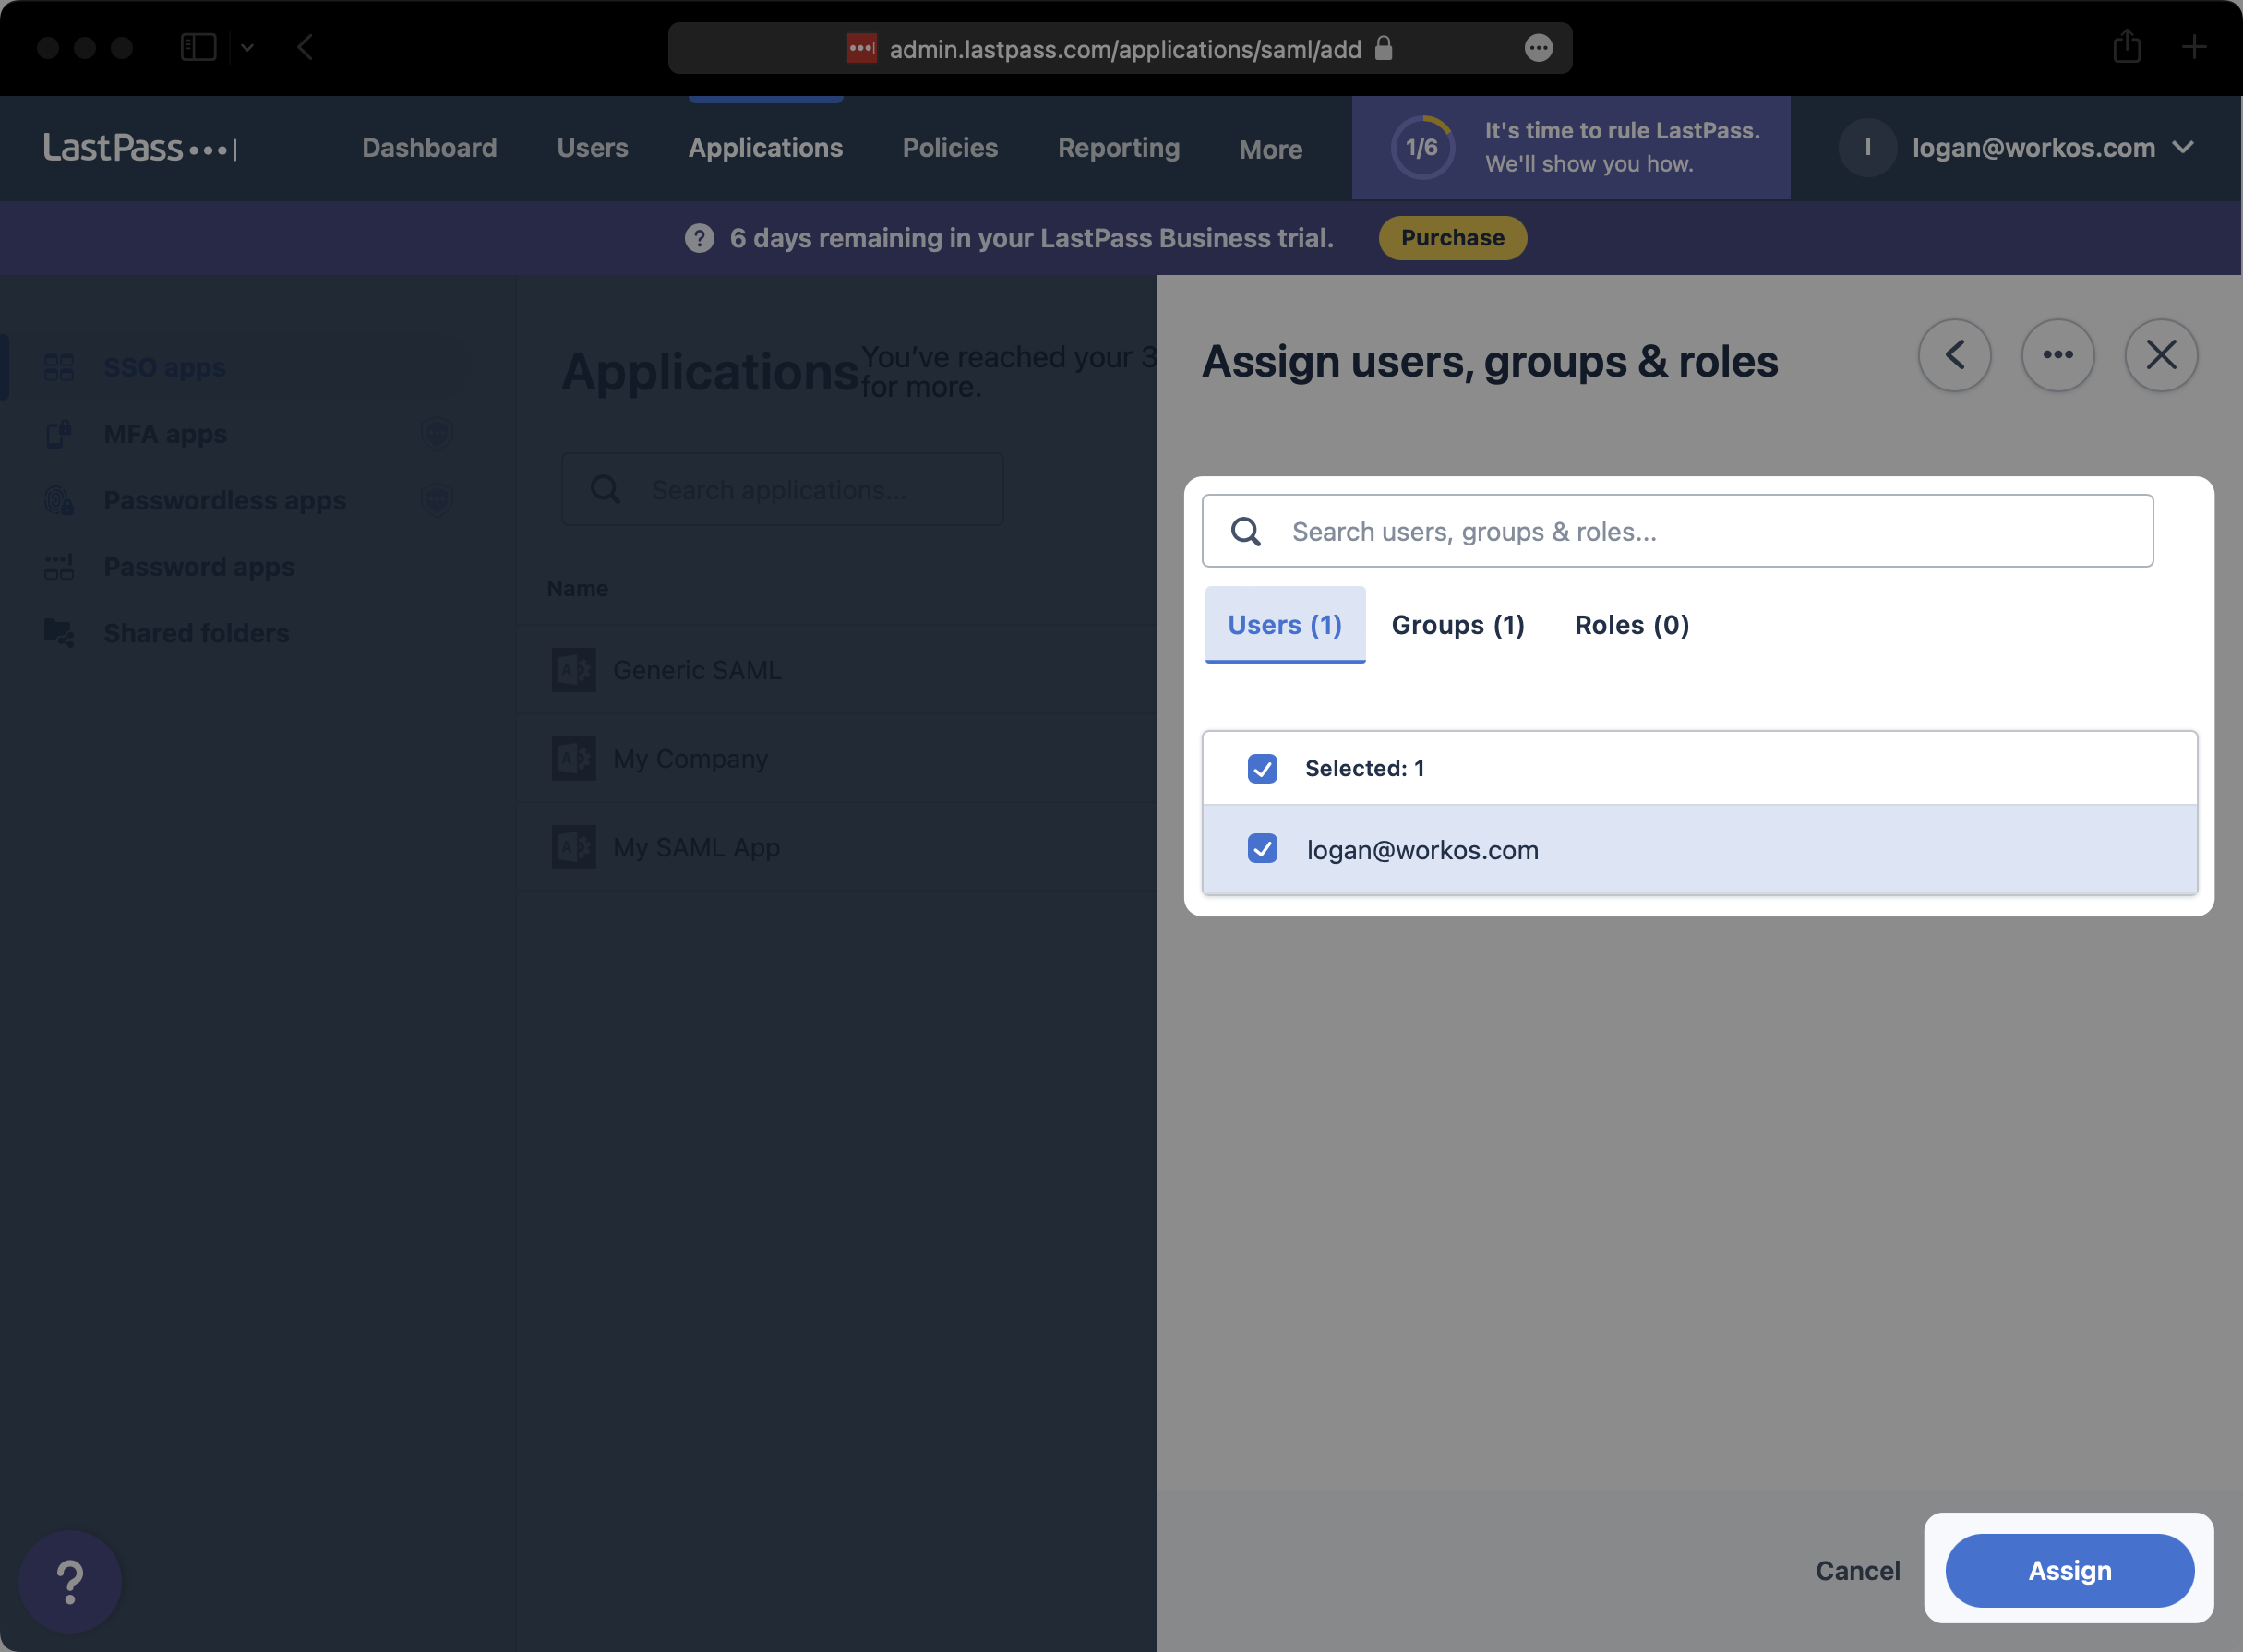Click the Shared folders sidebar icon
The image size is (2243, 1652).
tap(59, 632)
